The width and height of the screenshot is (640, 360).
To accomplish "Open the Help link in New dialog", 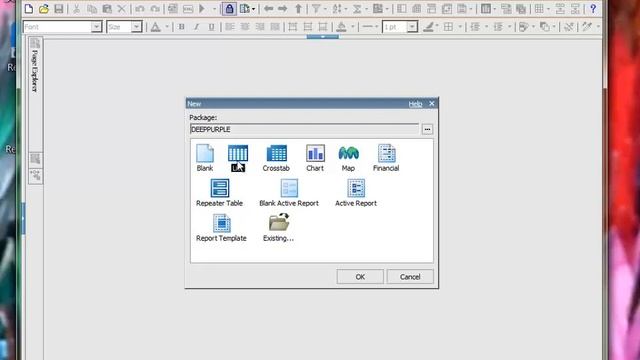I will tap(415, 104).
